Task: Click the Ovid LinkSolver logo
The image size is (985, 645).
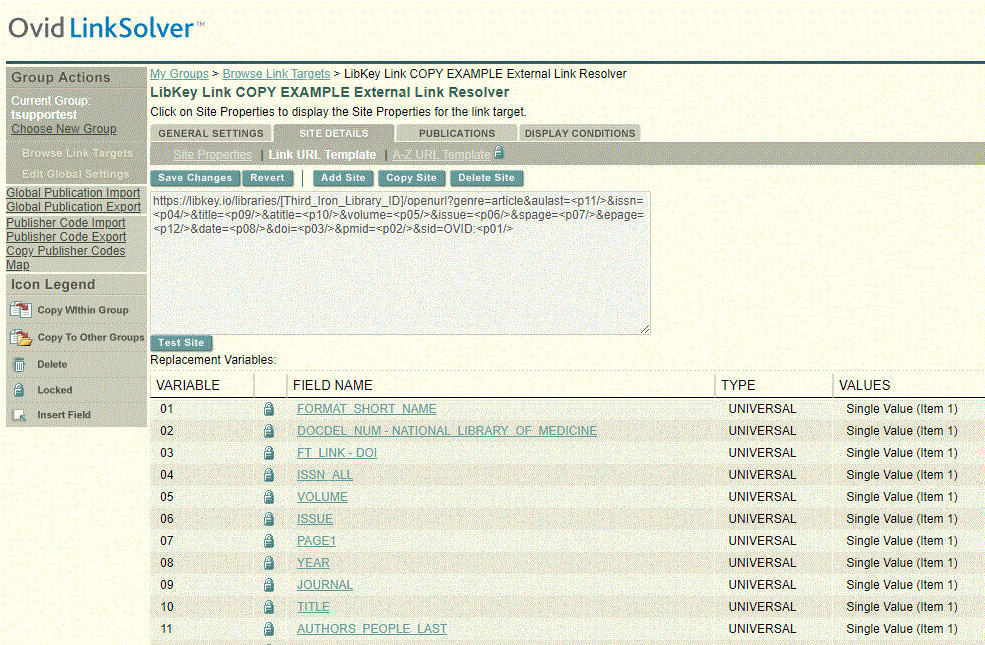Action: coord(106,28)
